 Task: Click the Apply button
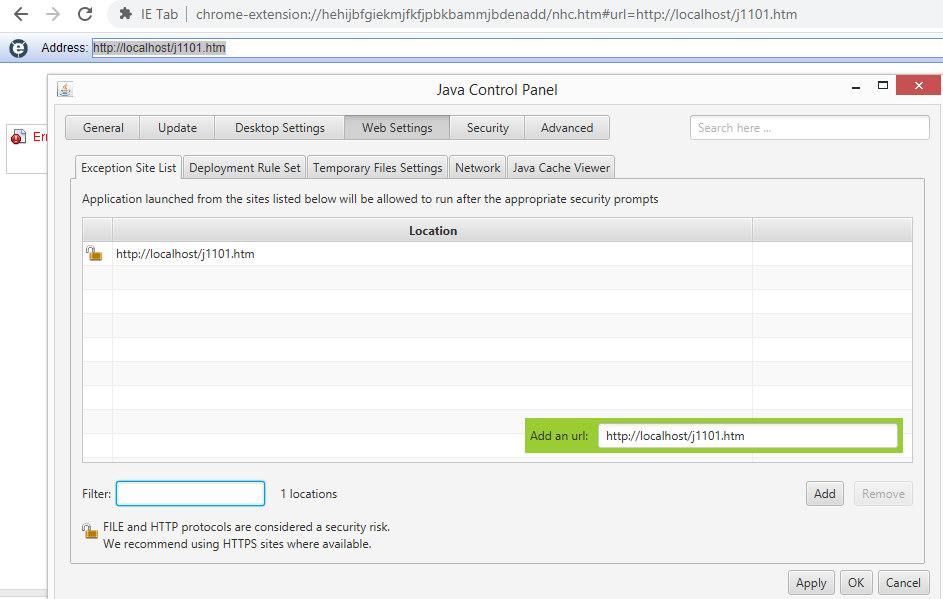[x=811, y=583]
